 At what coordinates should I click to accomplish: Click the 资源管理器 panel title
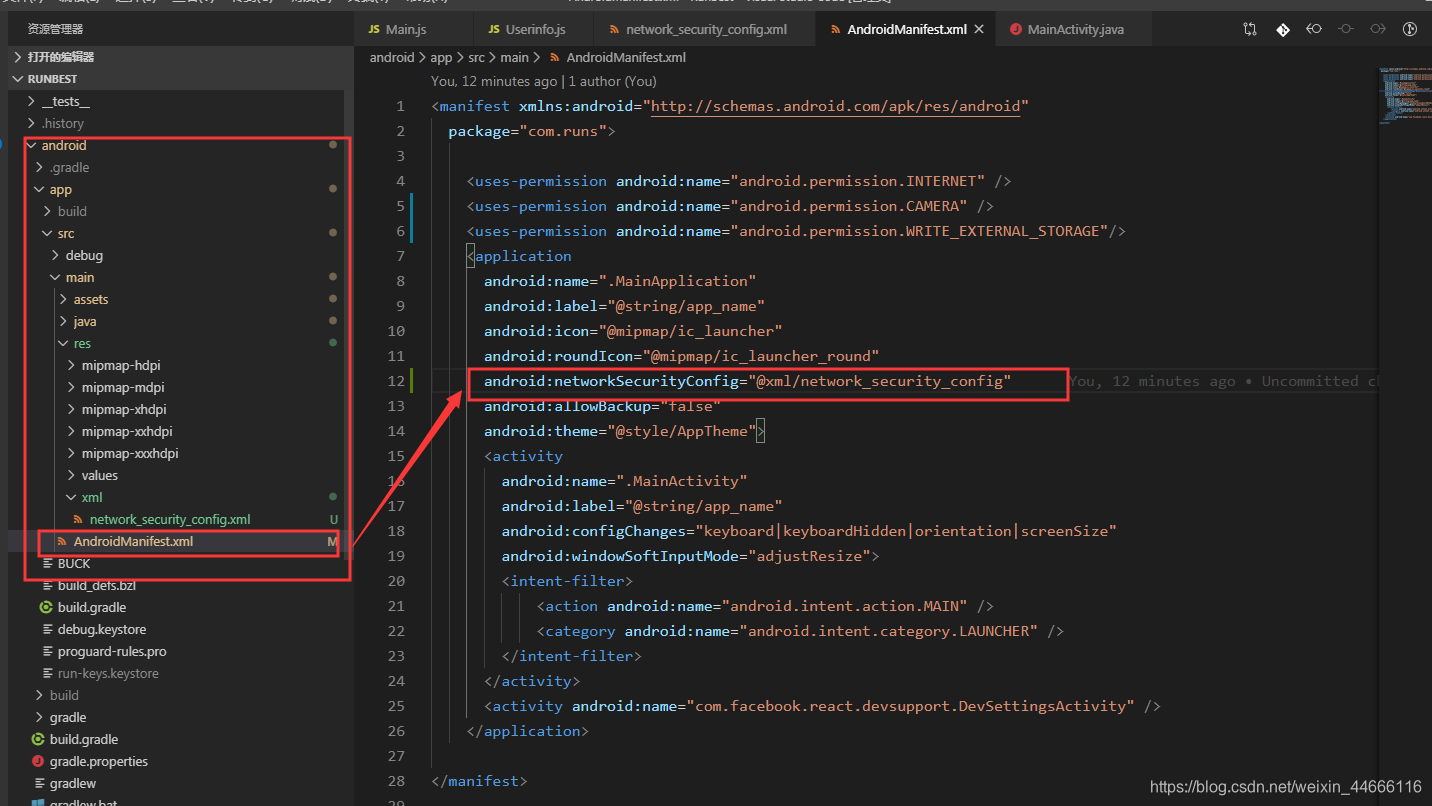point(56,30)
